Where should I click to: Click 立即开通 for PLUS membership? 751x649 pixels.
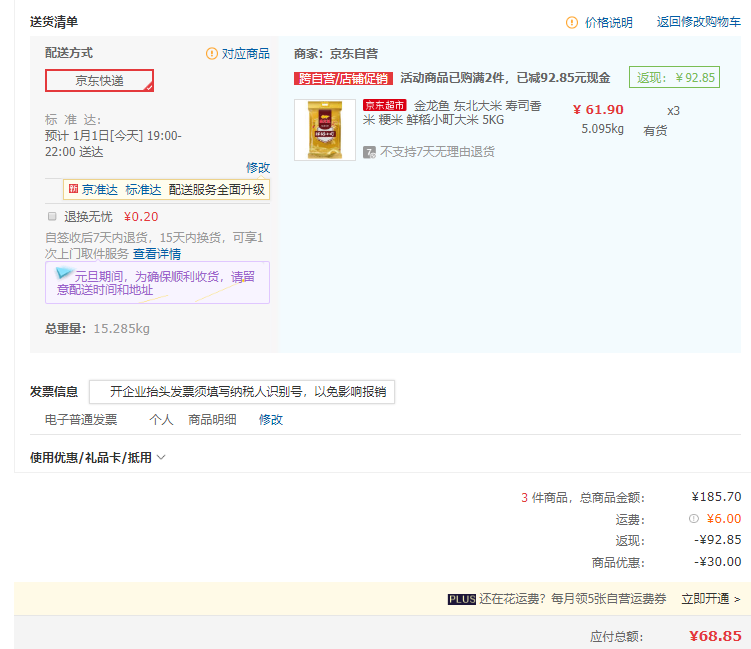[711, 599]
